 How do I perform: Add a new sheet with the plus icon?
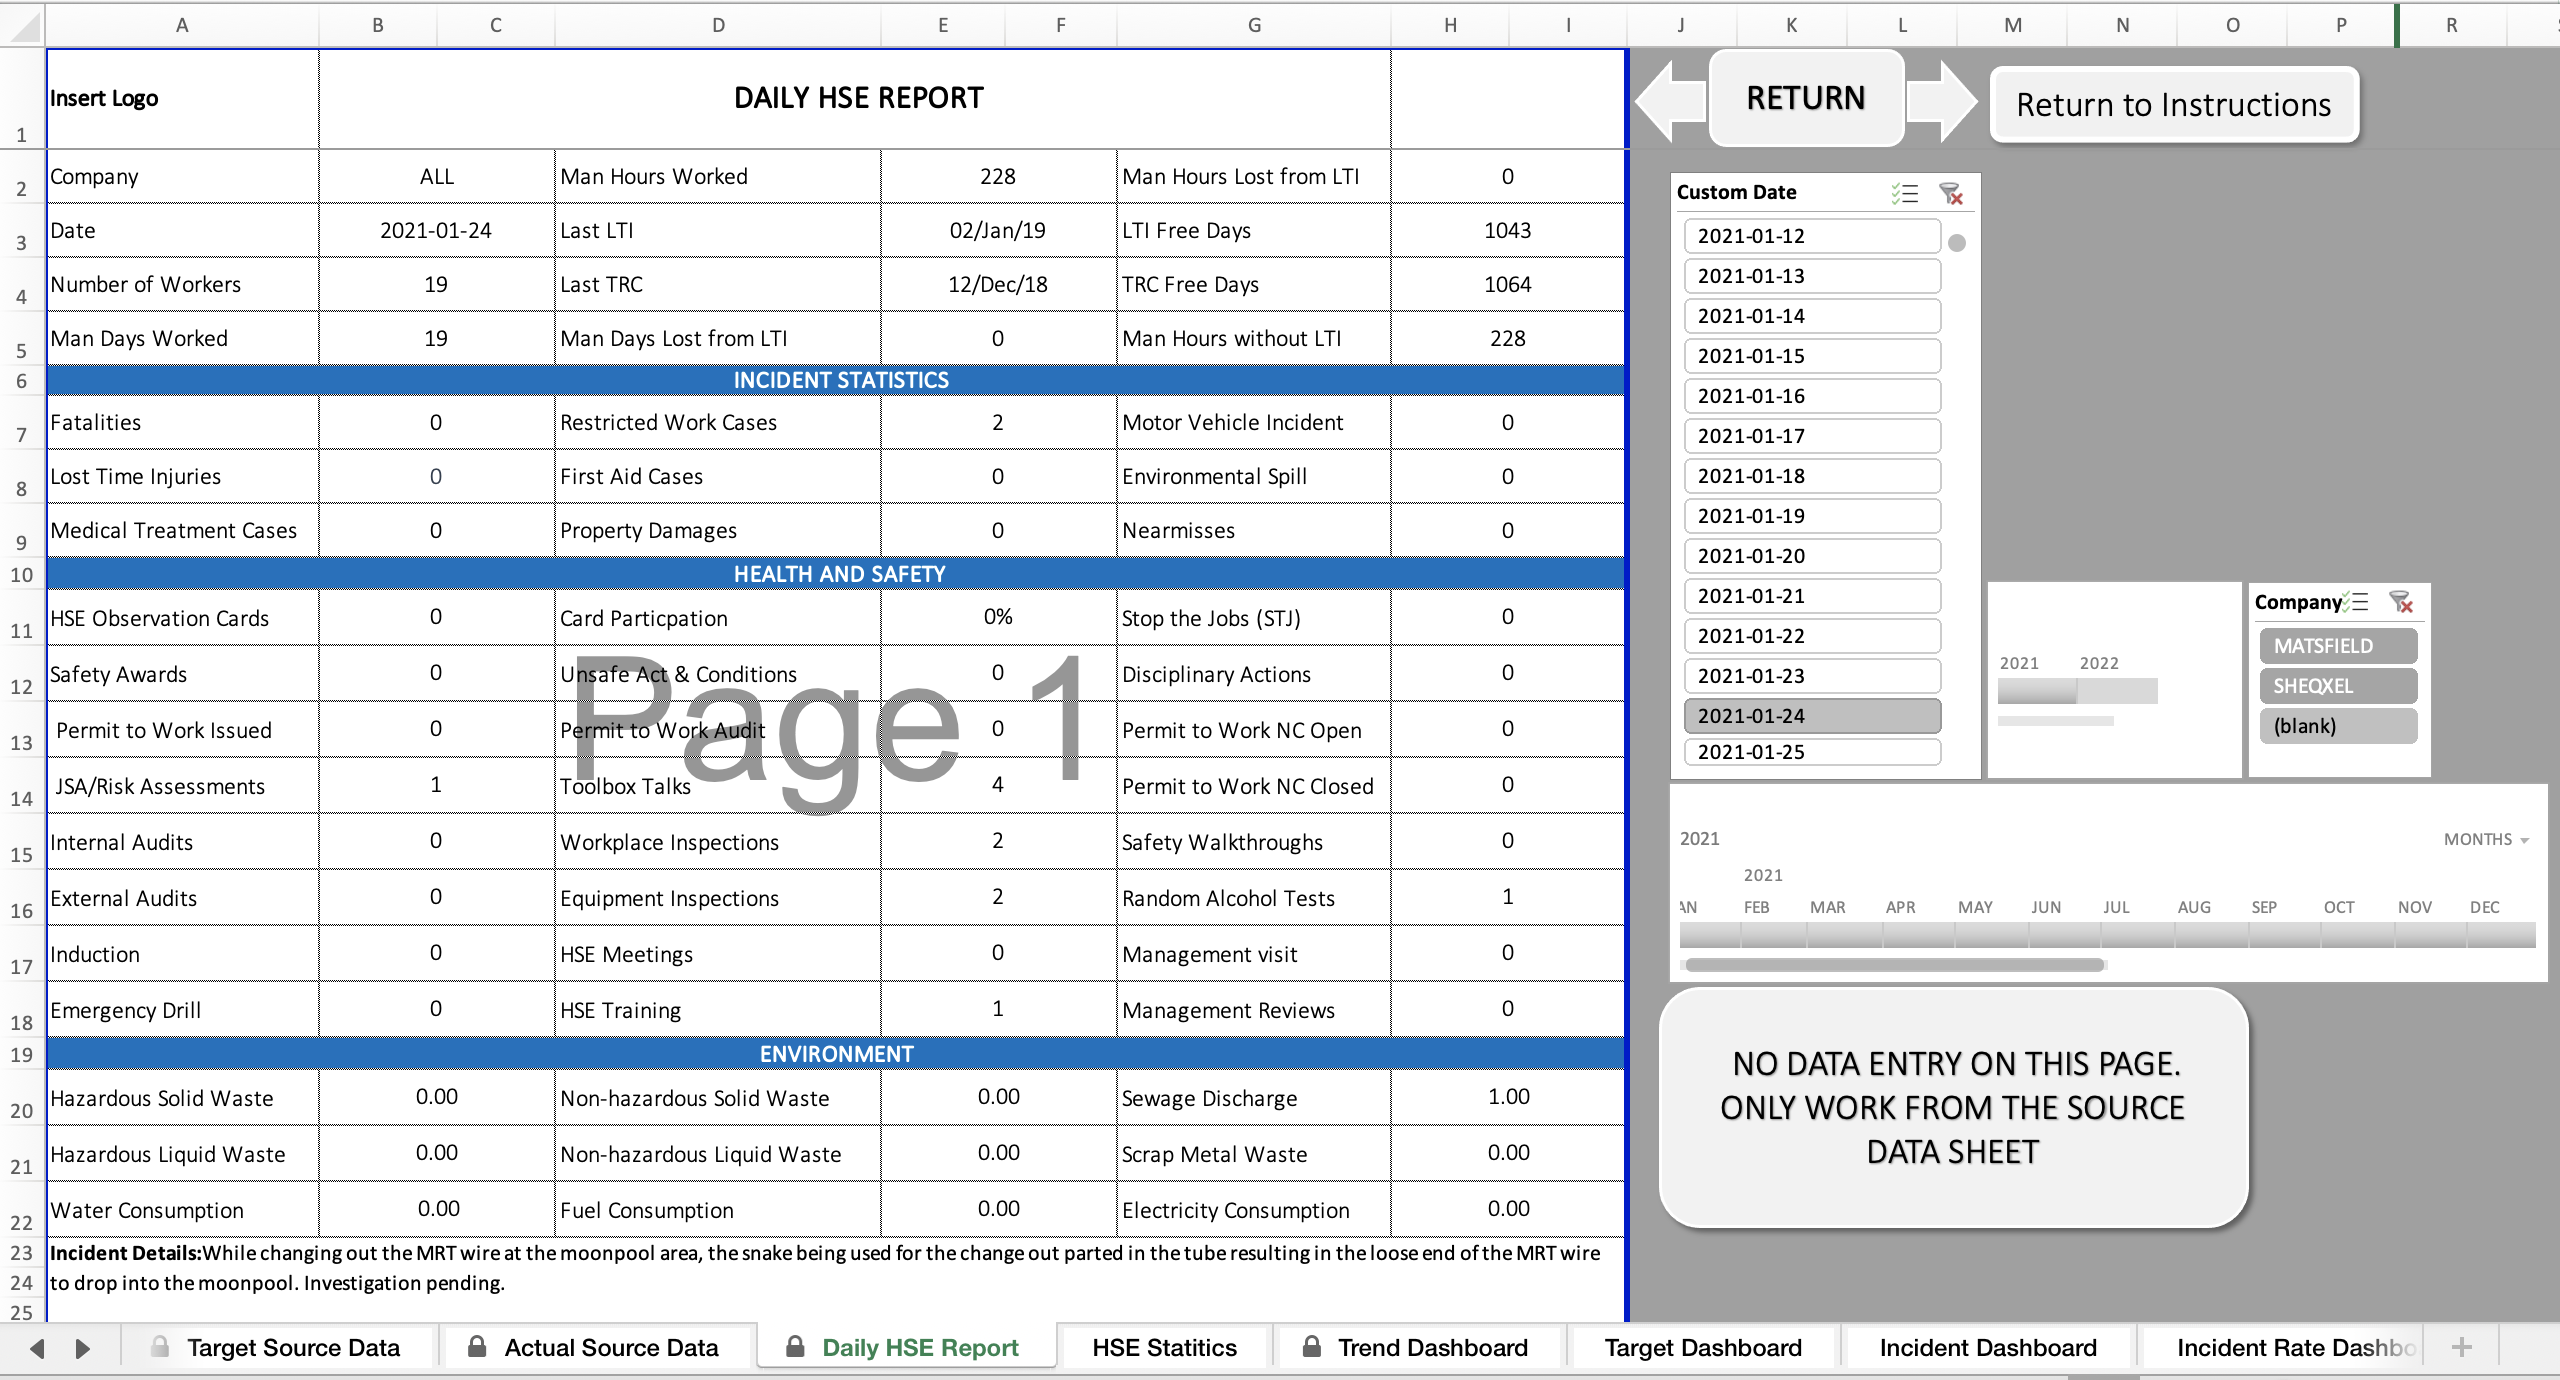coord(2462,1347)
